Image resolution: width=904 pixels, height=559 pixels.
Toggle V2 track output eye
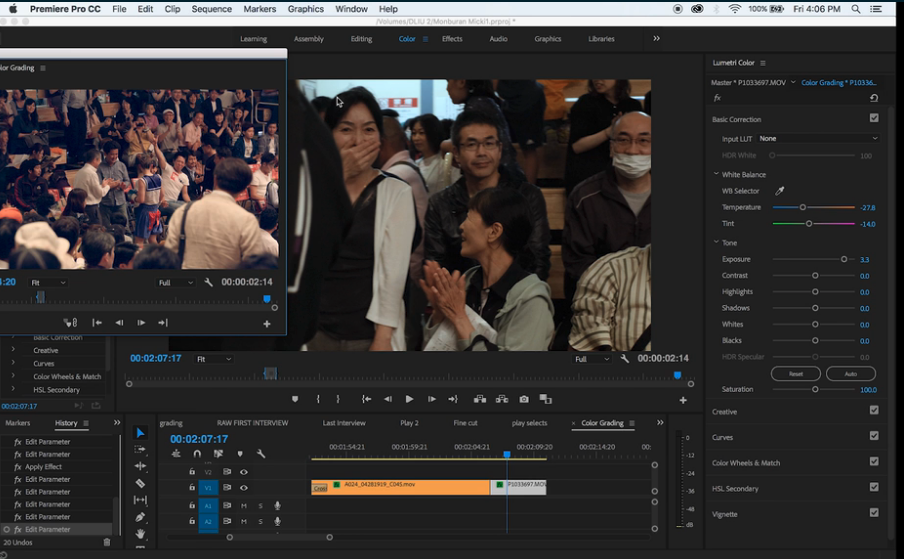point(244,472)
